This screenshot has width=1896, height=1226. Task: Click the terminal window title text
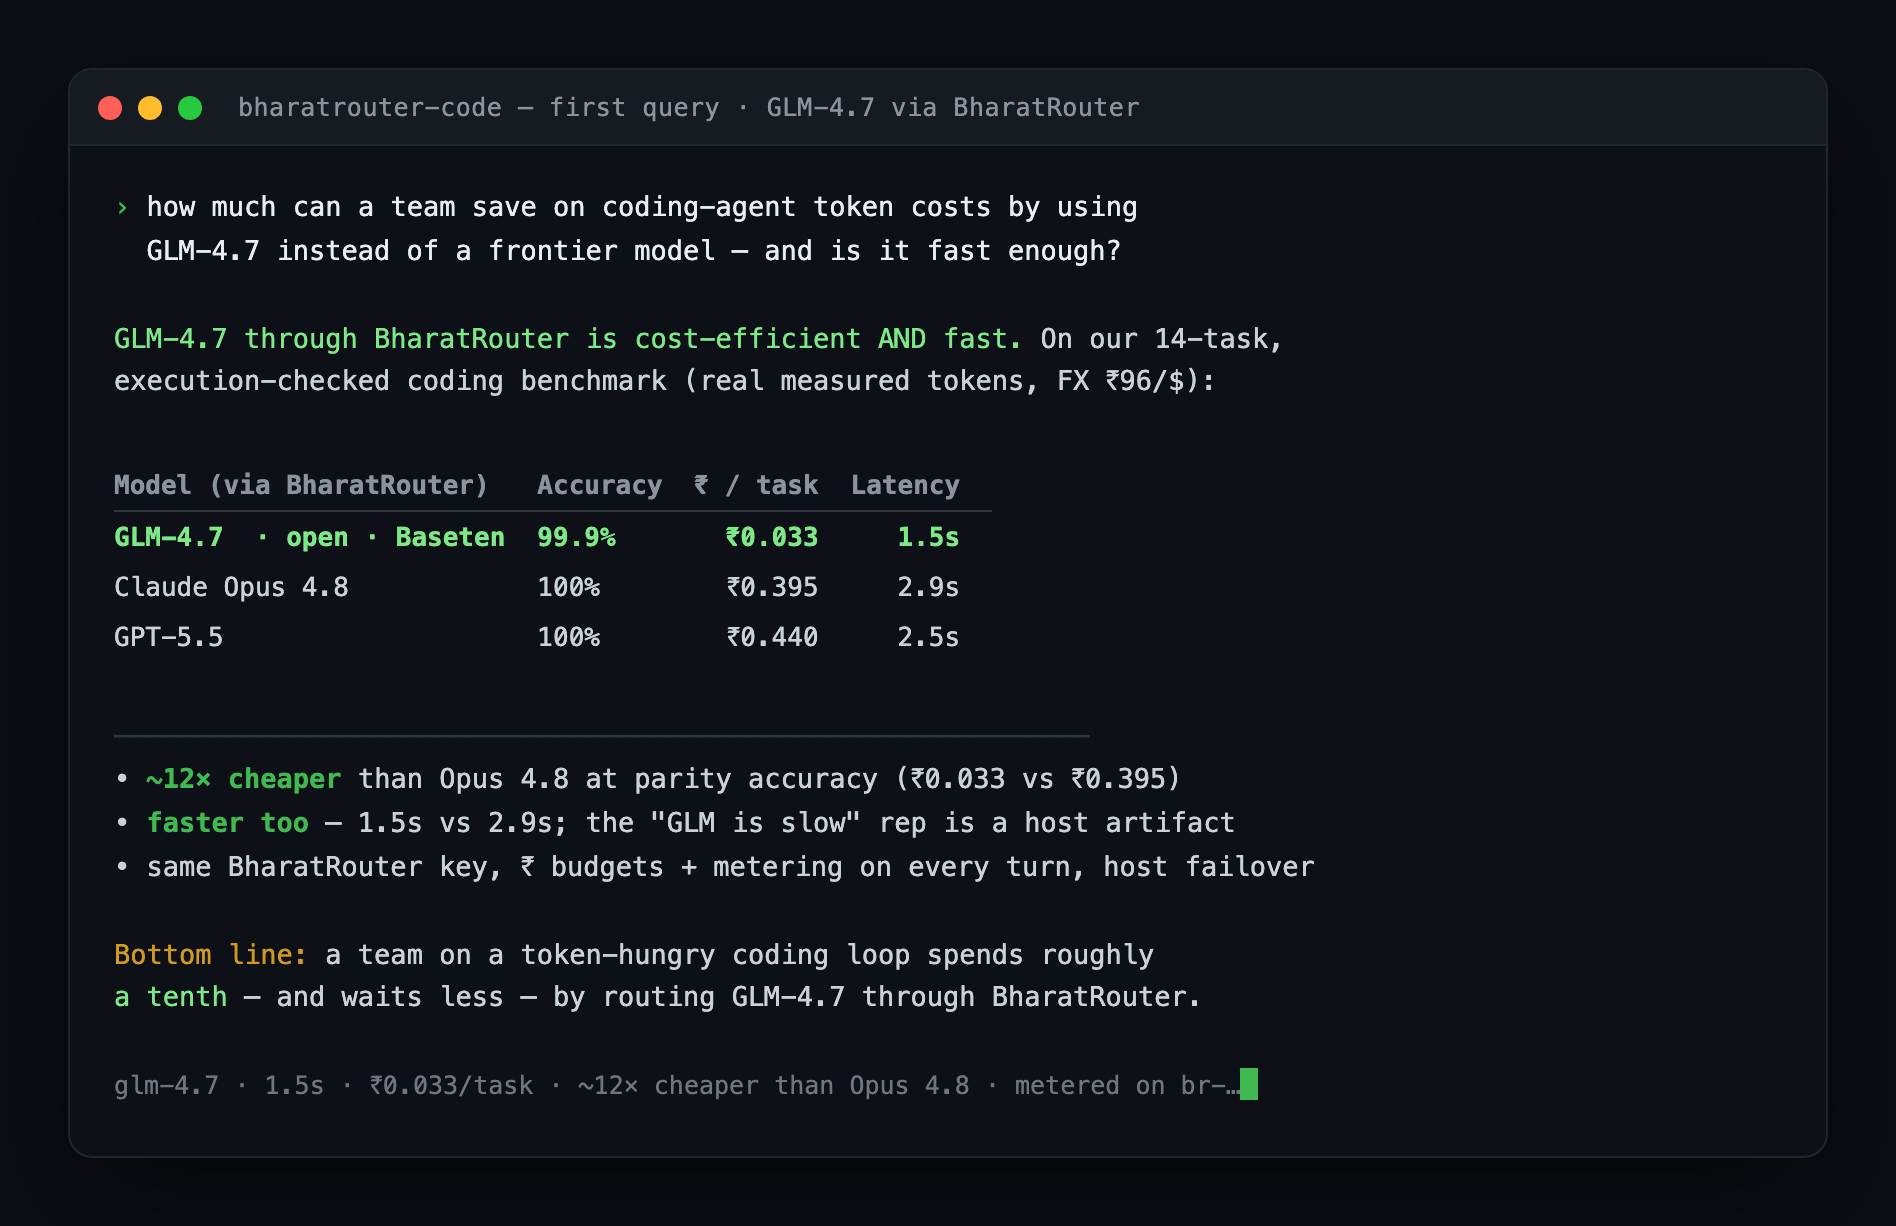coord(688,108)
